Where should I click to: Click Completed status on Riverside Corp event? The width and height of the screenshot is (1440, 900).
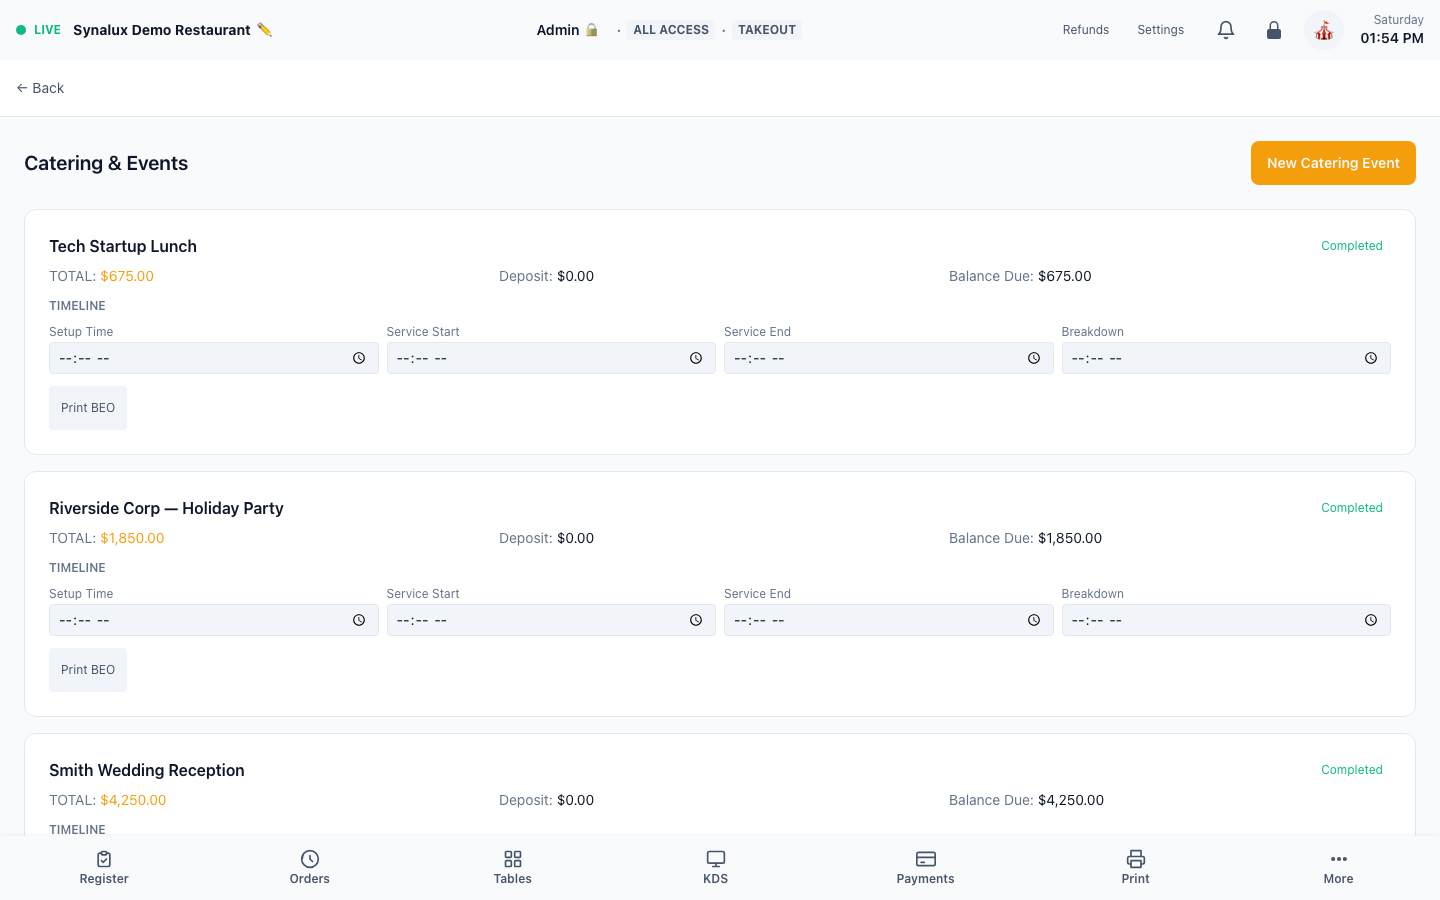pos(1352,508)
